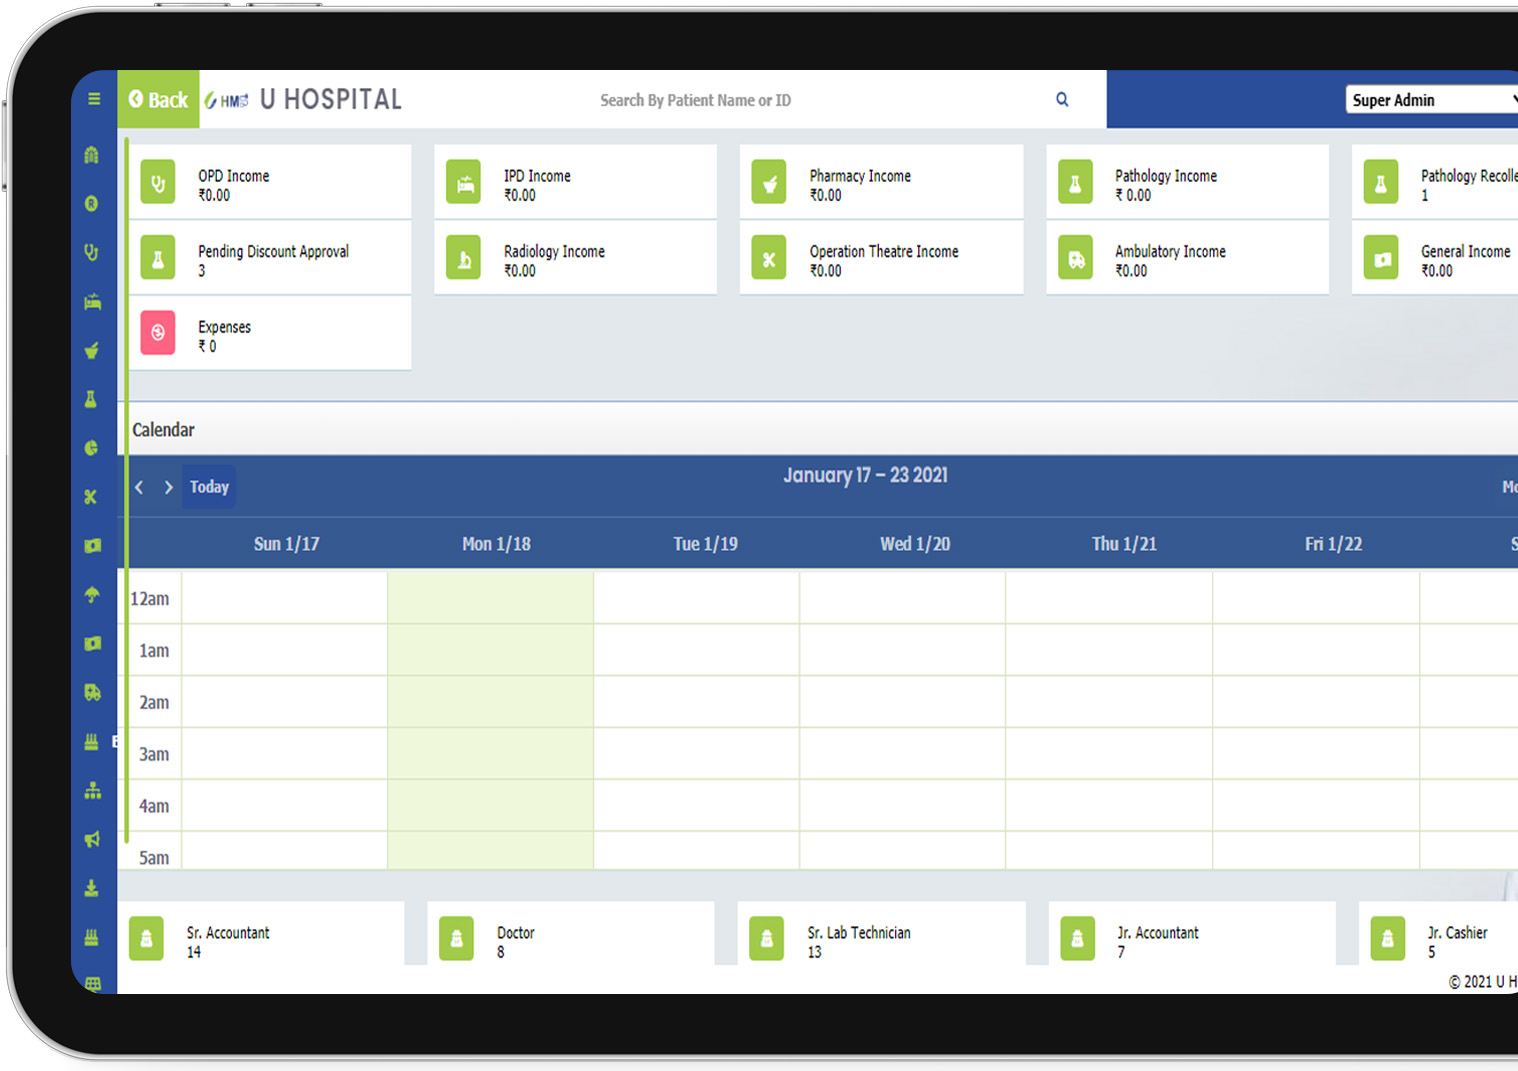Go to the next week with the right chevron
Viewport: 1518px width, 1071px height.
coord(168,487)
